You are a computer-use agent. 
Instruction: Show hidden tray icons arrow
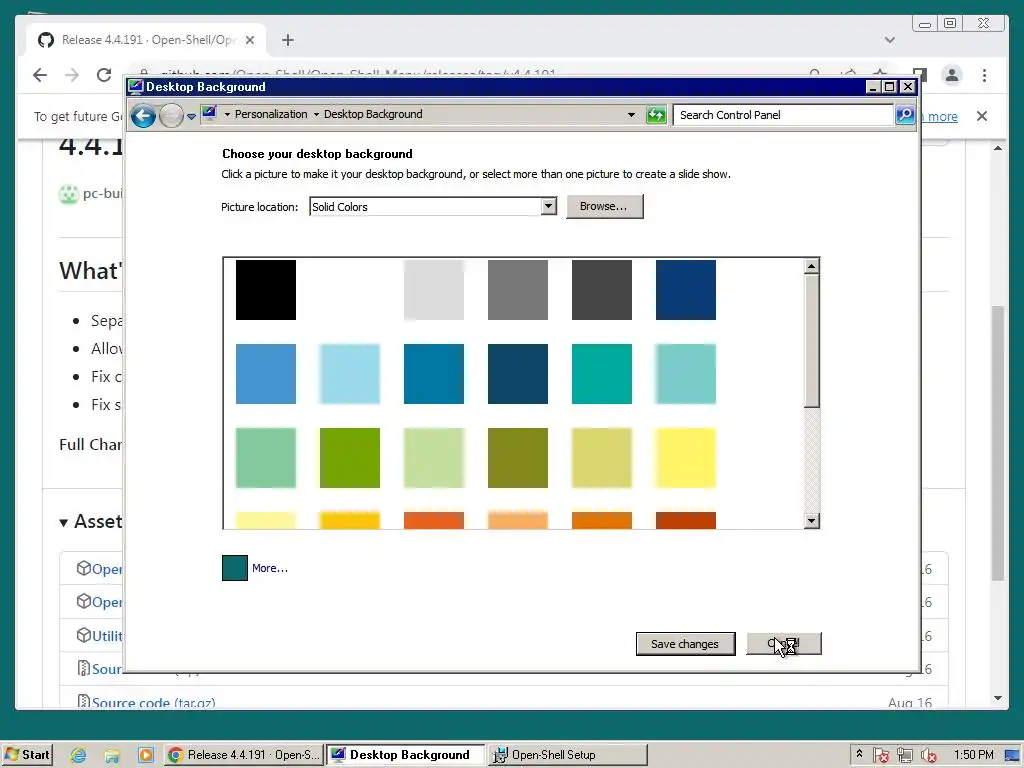[x=859, y=754]
